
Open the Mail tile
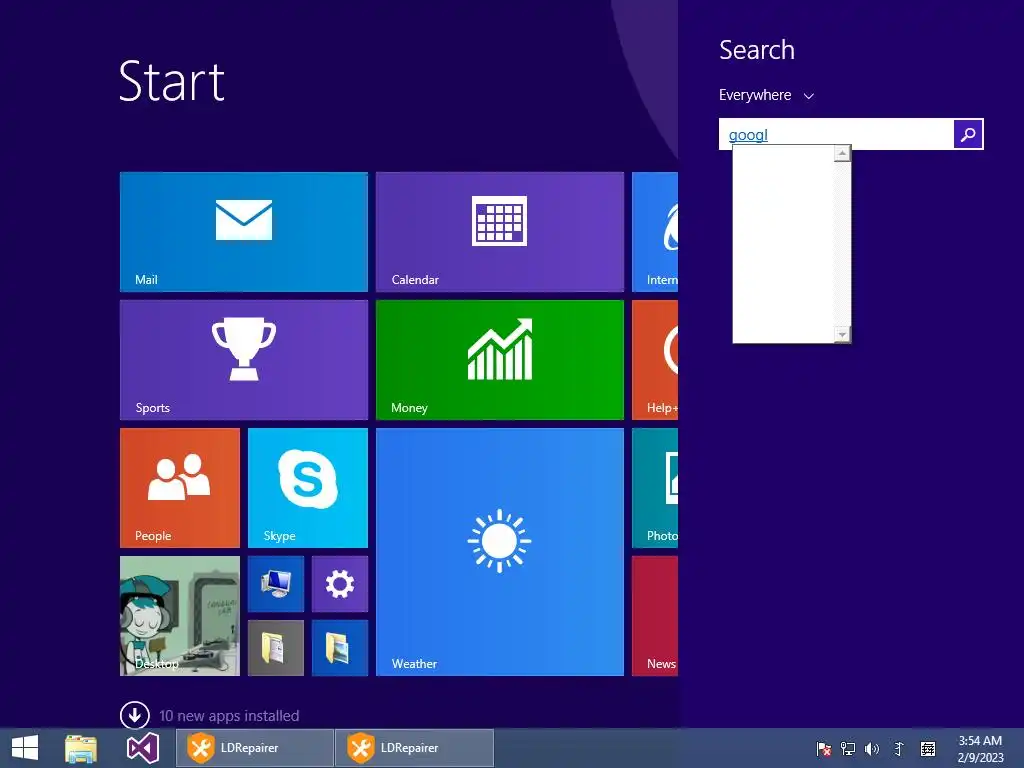pos(244,232)
